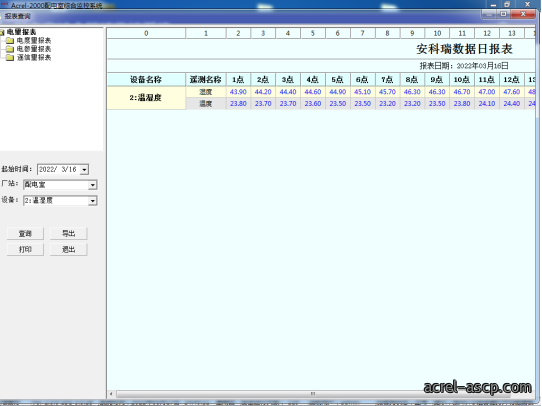This screenshot has height=406, width=542.
Task: Select column header 0 in the grid
Action: (146, 33)
